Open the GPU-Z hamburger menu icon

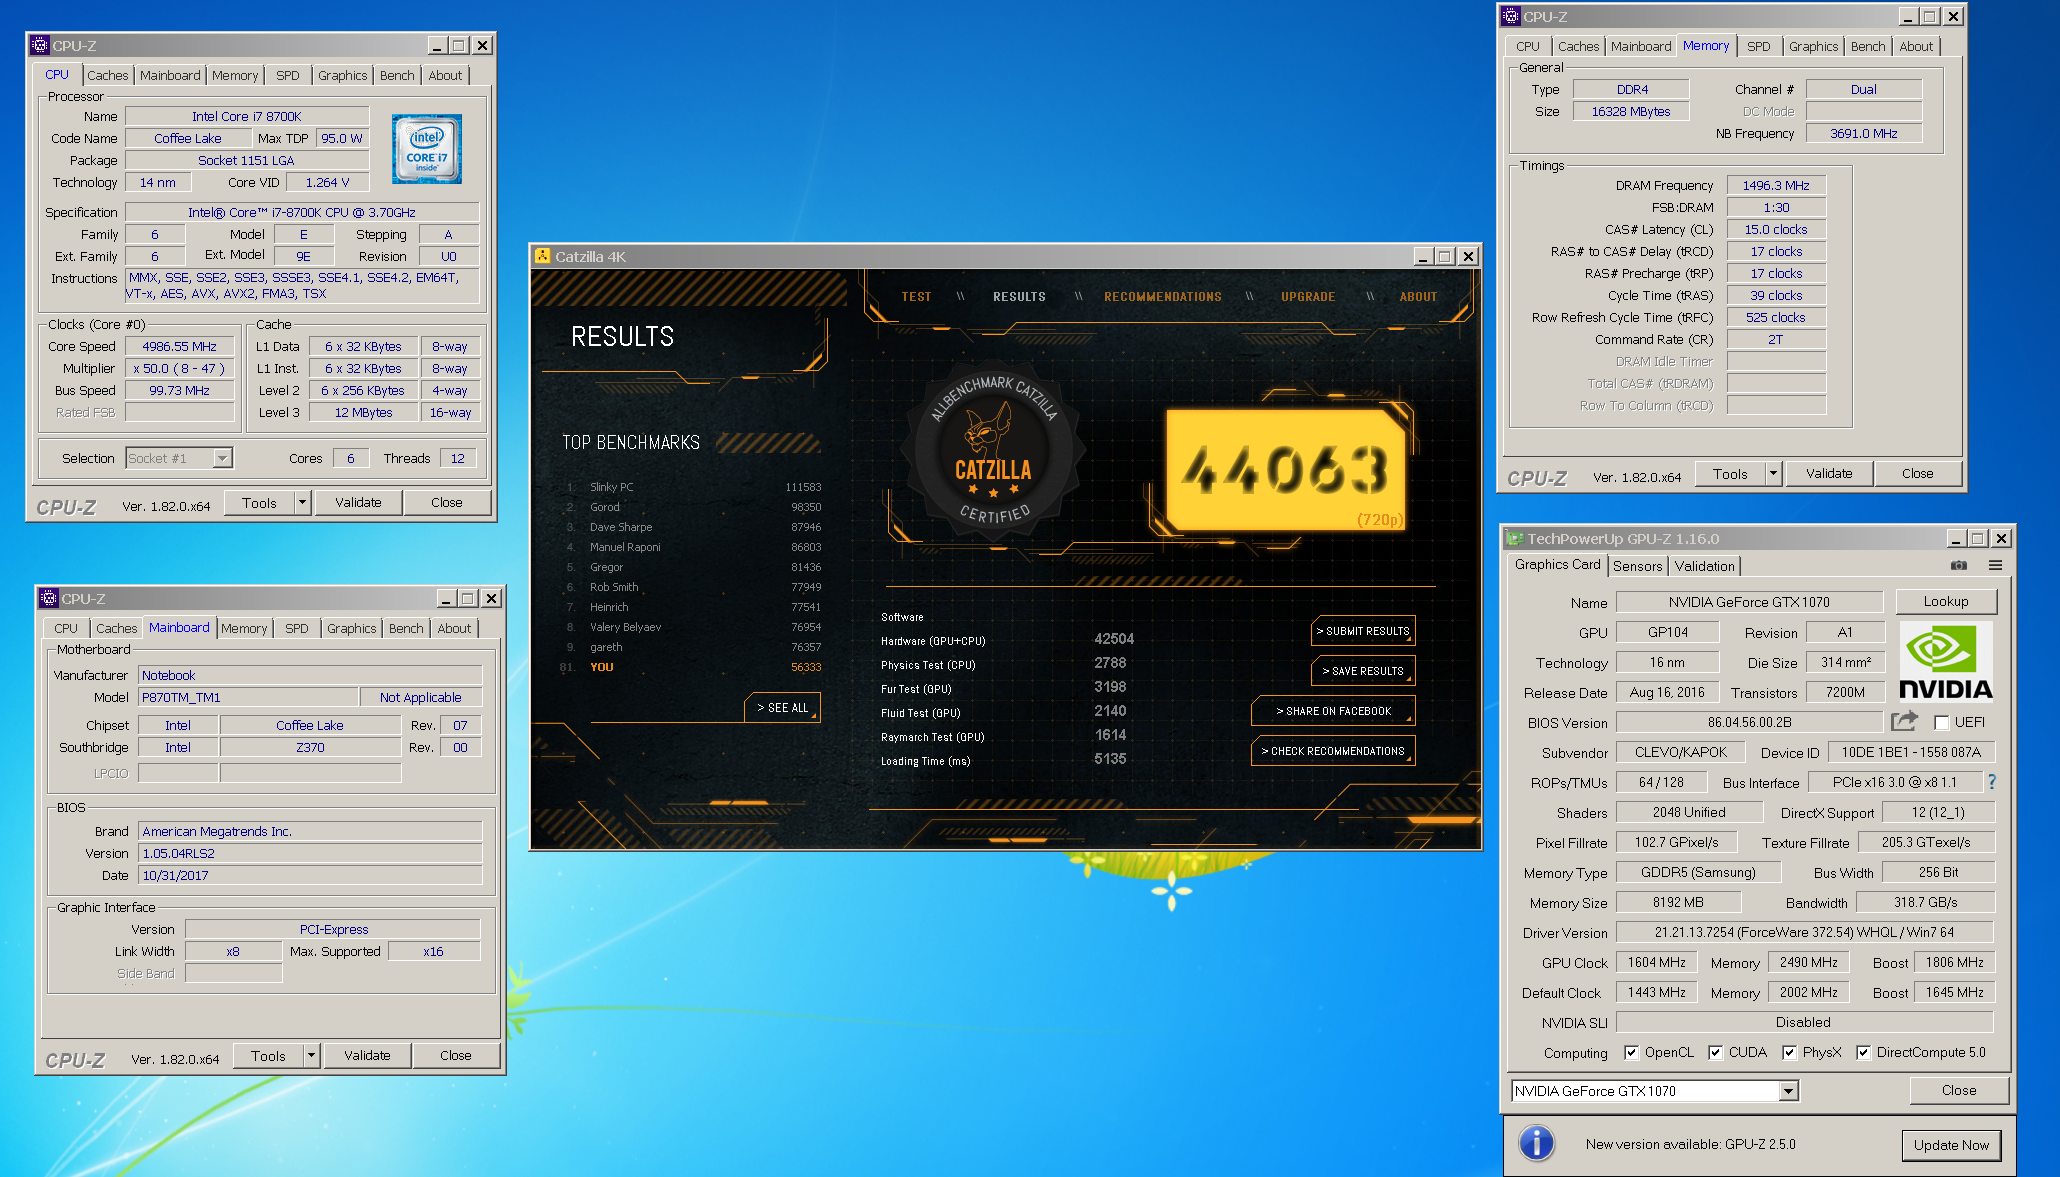[x=1995, y=565]
